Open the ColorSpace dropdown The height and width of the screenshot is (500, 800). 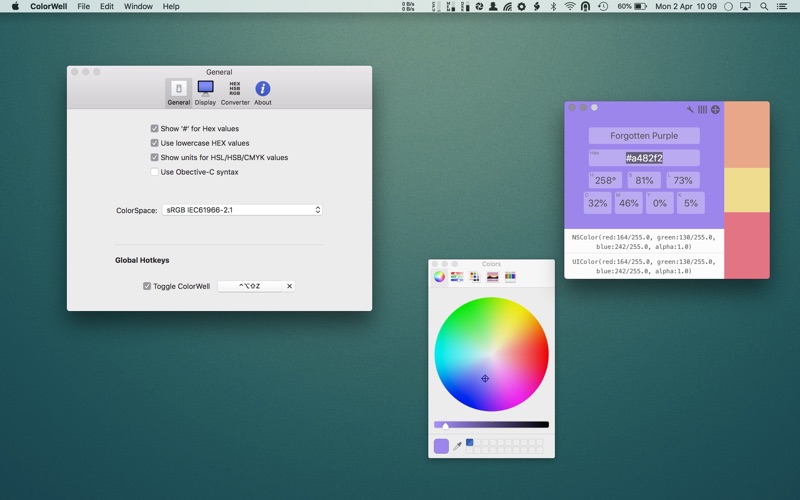click(x=242, y=210)
